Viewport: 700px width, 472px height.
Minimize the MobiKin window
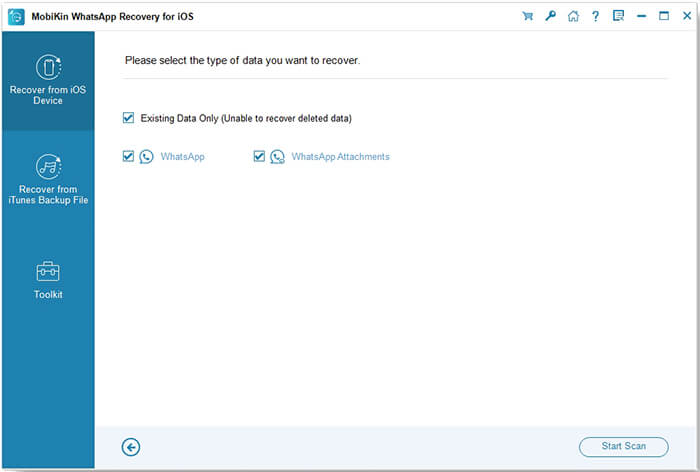point(641,16)
